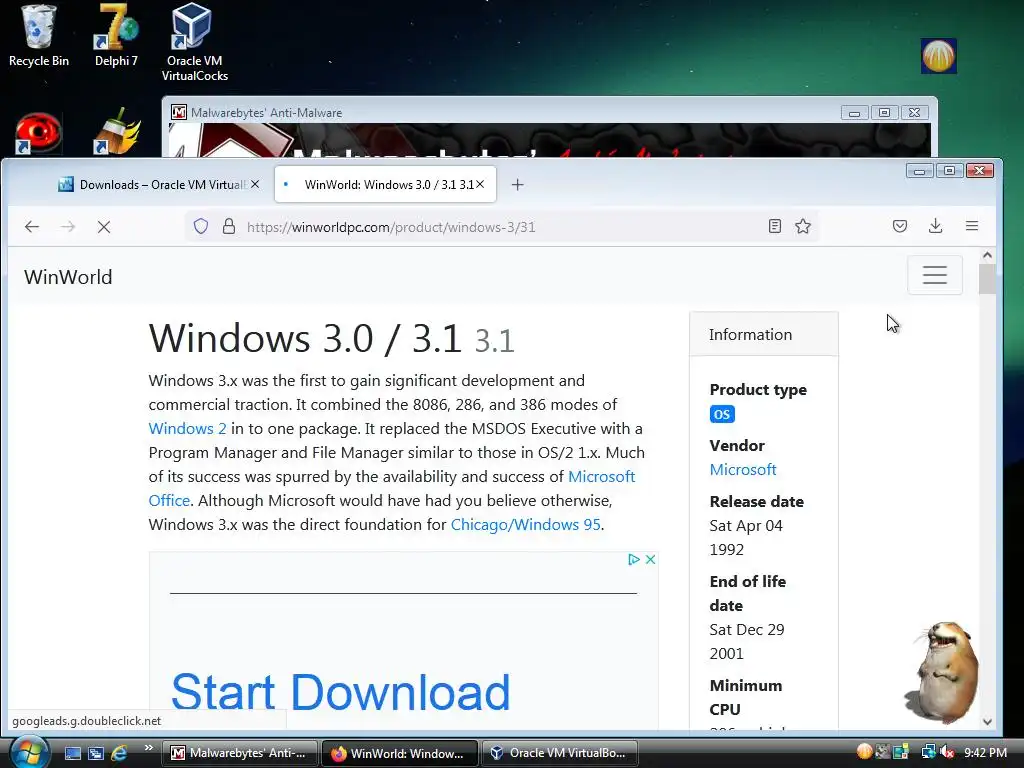Go back to the previous page
Screen dimensions: 1024x768
32,227
